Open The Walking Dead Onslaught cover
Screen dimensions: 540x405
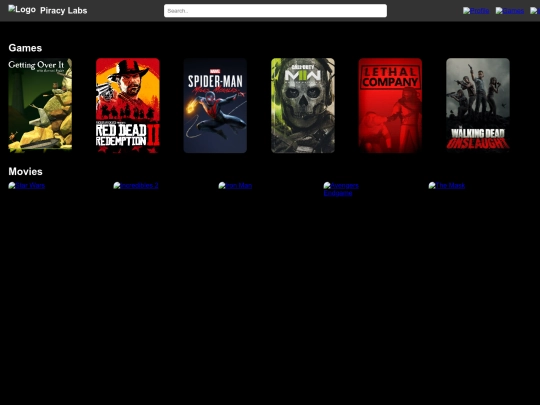(478, 105)
